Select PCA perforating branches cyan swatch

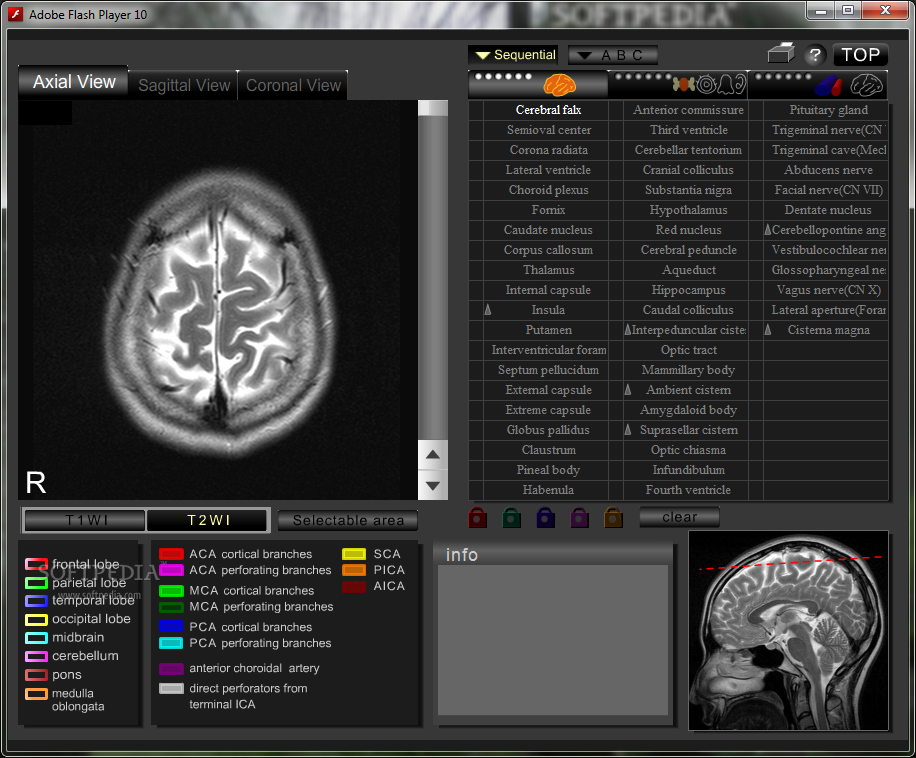click(171, 643)
